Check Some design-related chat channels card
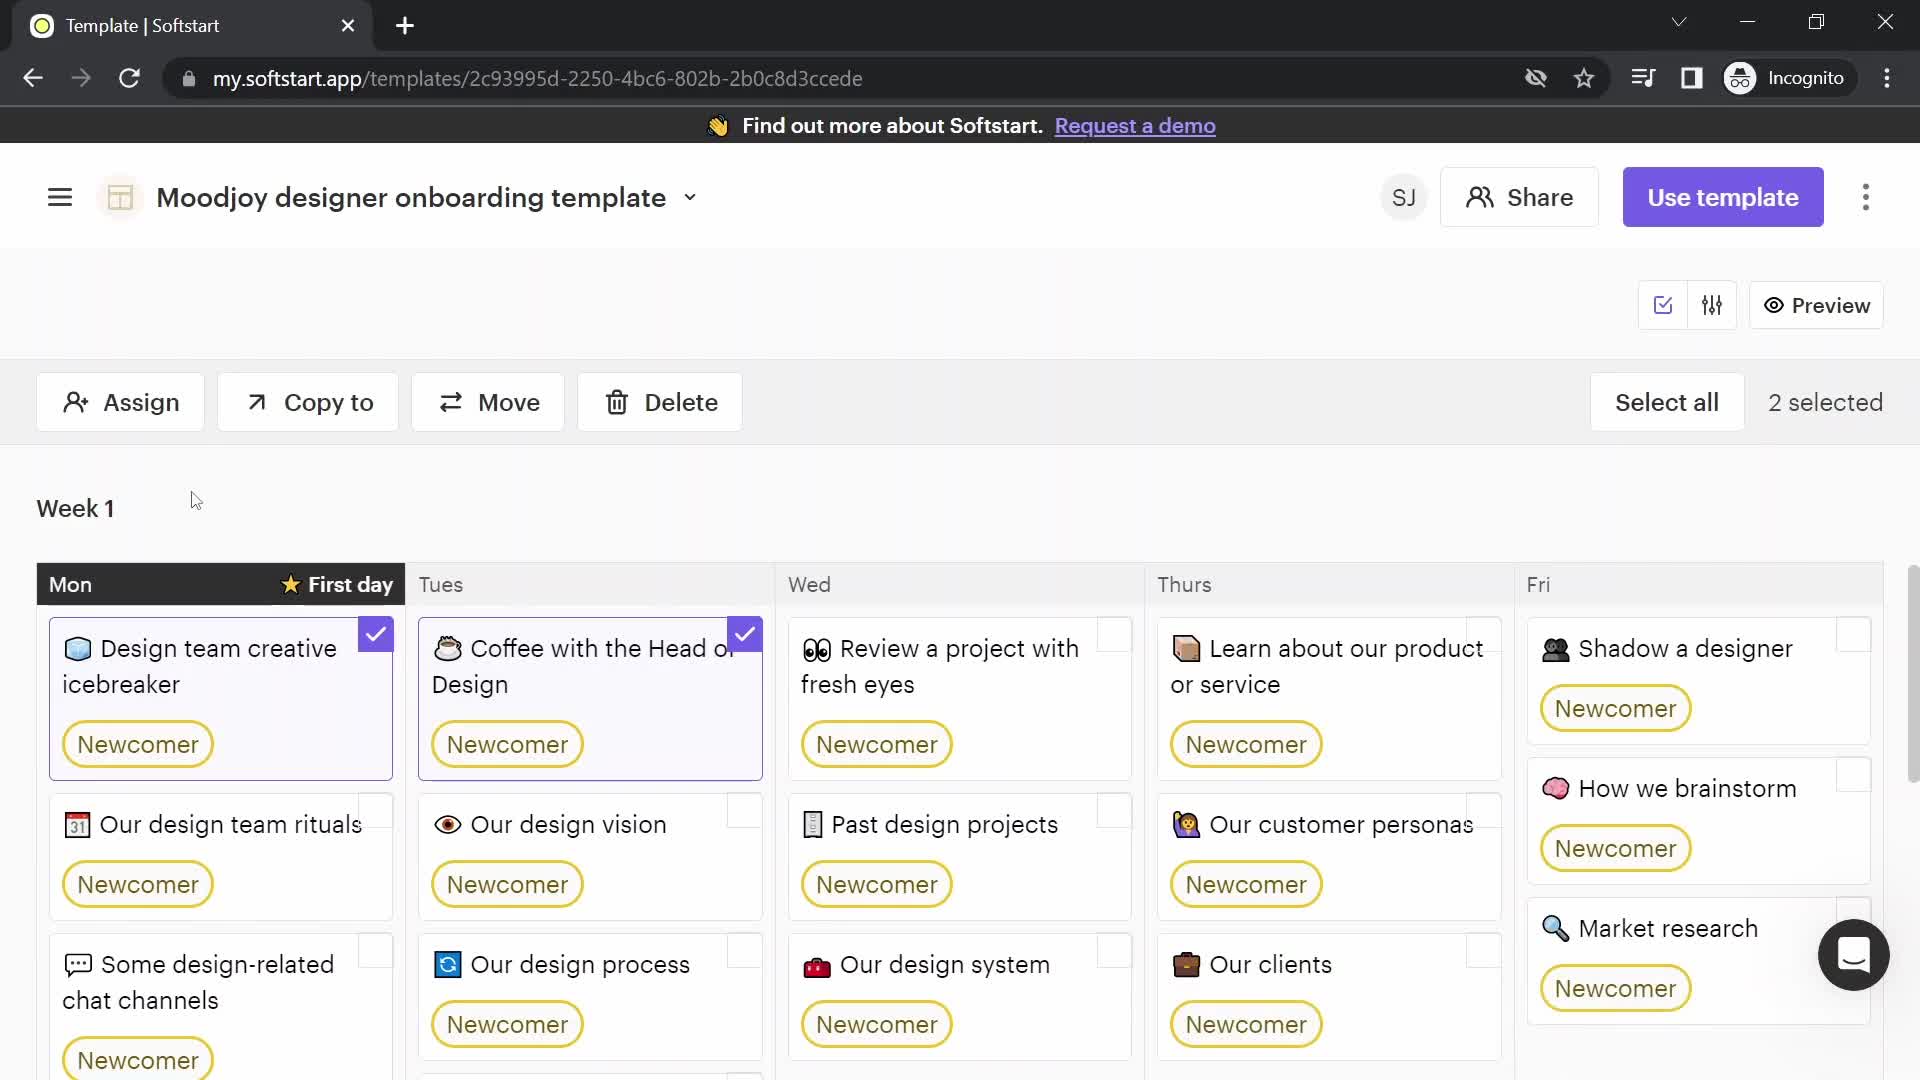 (376, 950)
